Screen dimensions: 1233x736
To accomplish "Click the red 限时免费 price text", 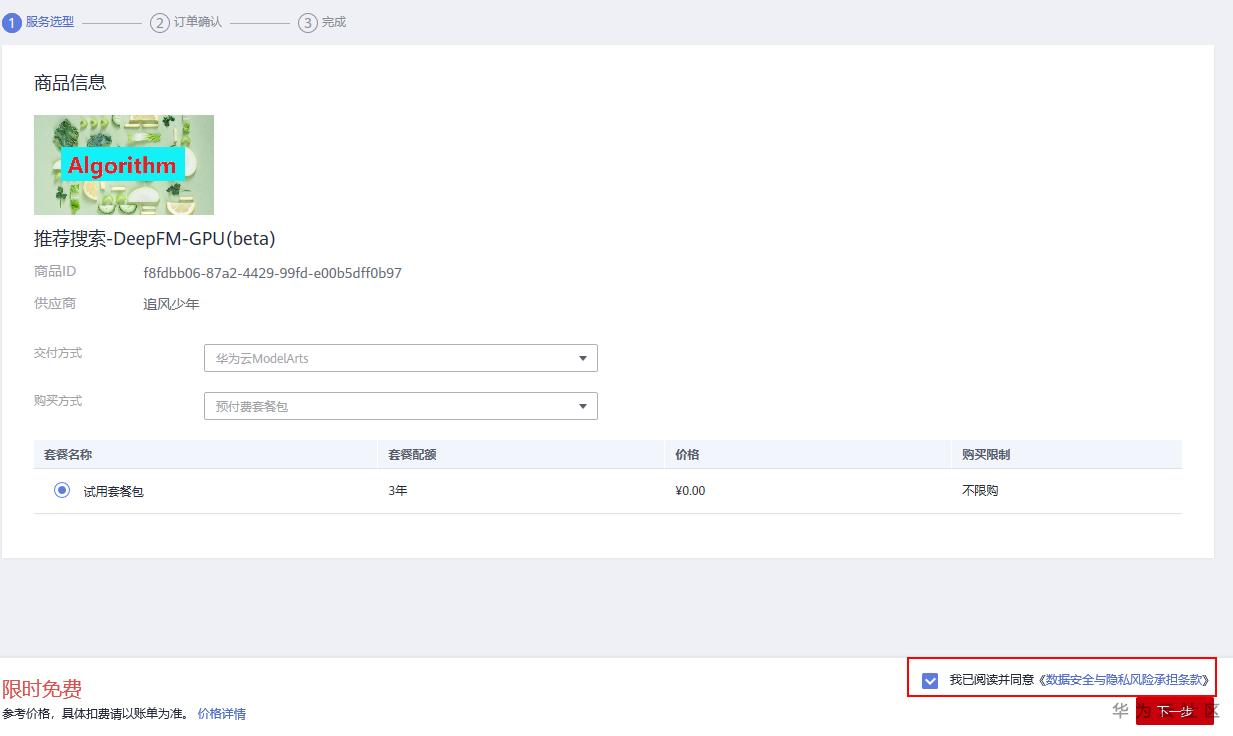I will 42,689.
